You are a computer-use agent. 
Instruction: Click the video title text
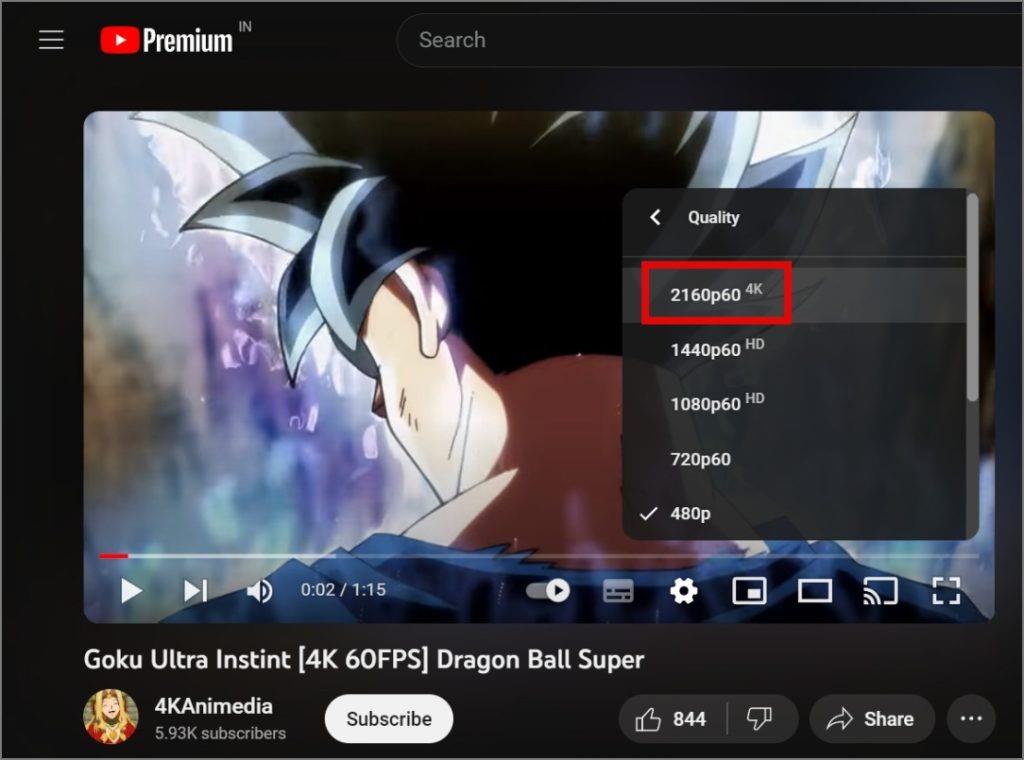click(x=364, y=659)
